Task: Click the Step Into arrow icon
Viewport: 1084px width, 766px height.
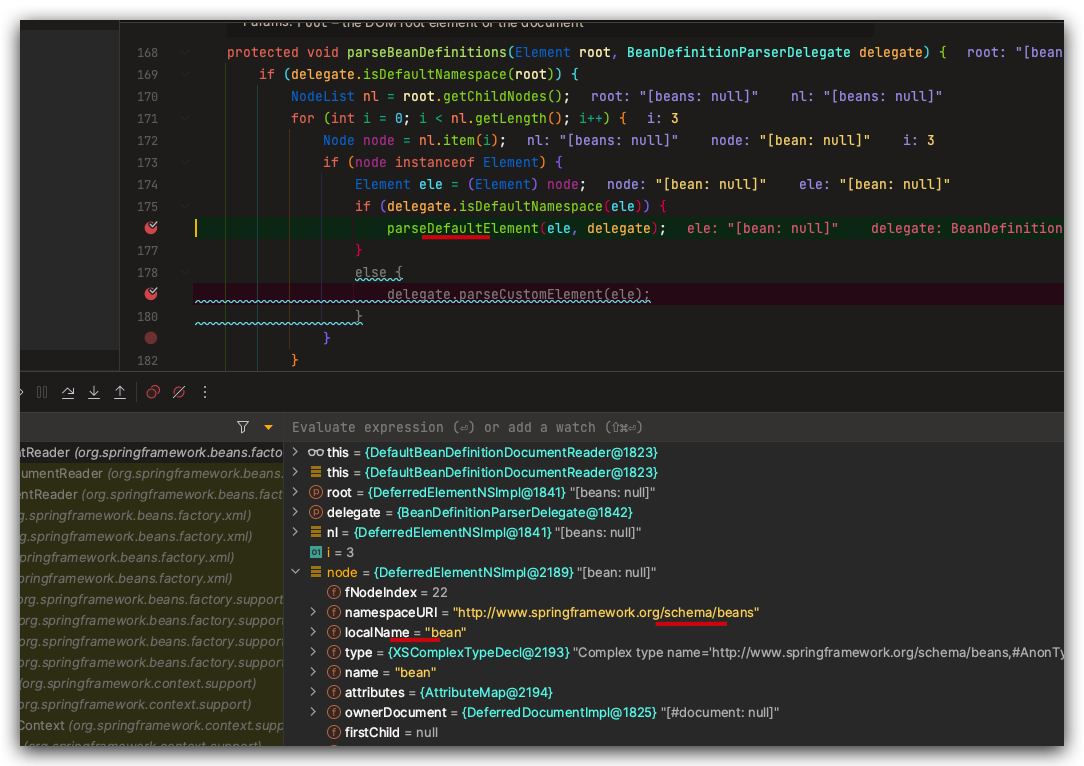Action: click(x=94, y=393)
